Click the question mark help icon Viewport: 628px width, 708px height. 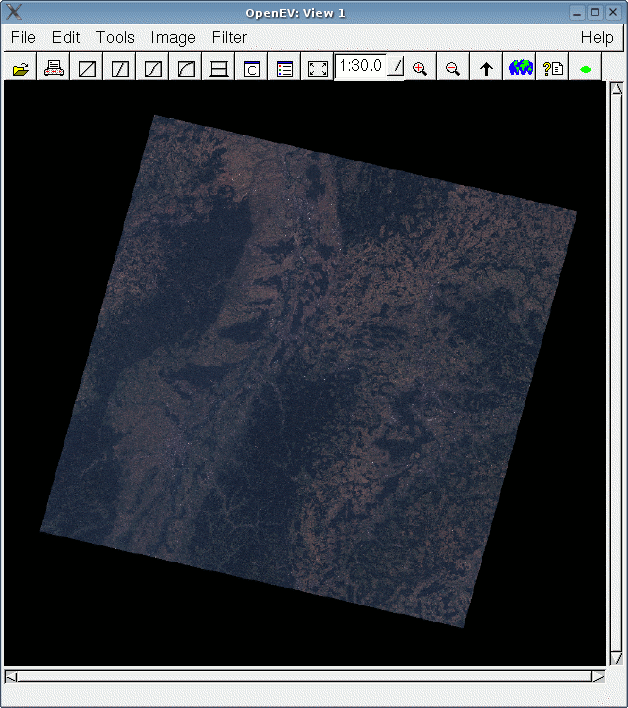pos(553,69)
